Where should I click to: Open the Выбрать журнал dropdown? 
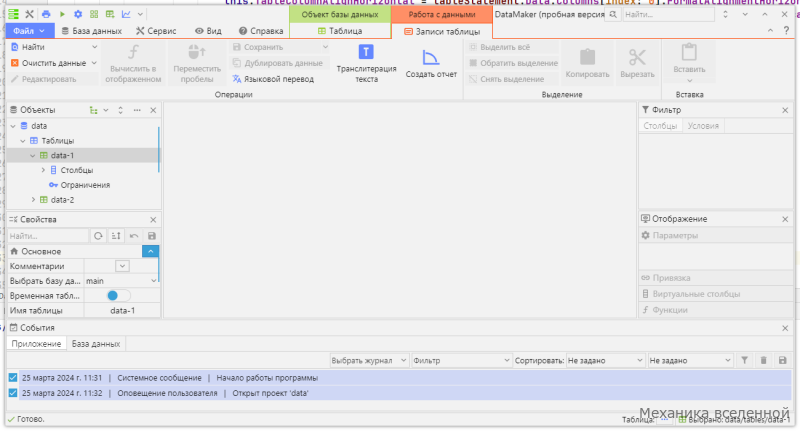(x=368, y=361)
